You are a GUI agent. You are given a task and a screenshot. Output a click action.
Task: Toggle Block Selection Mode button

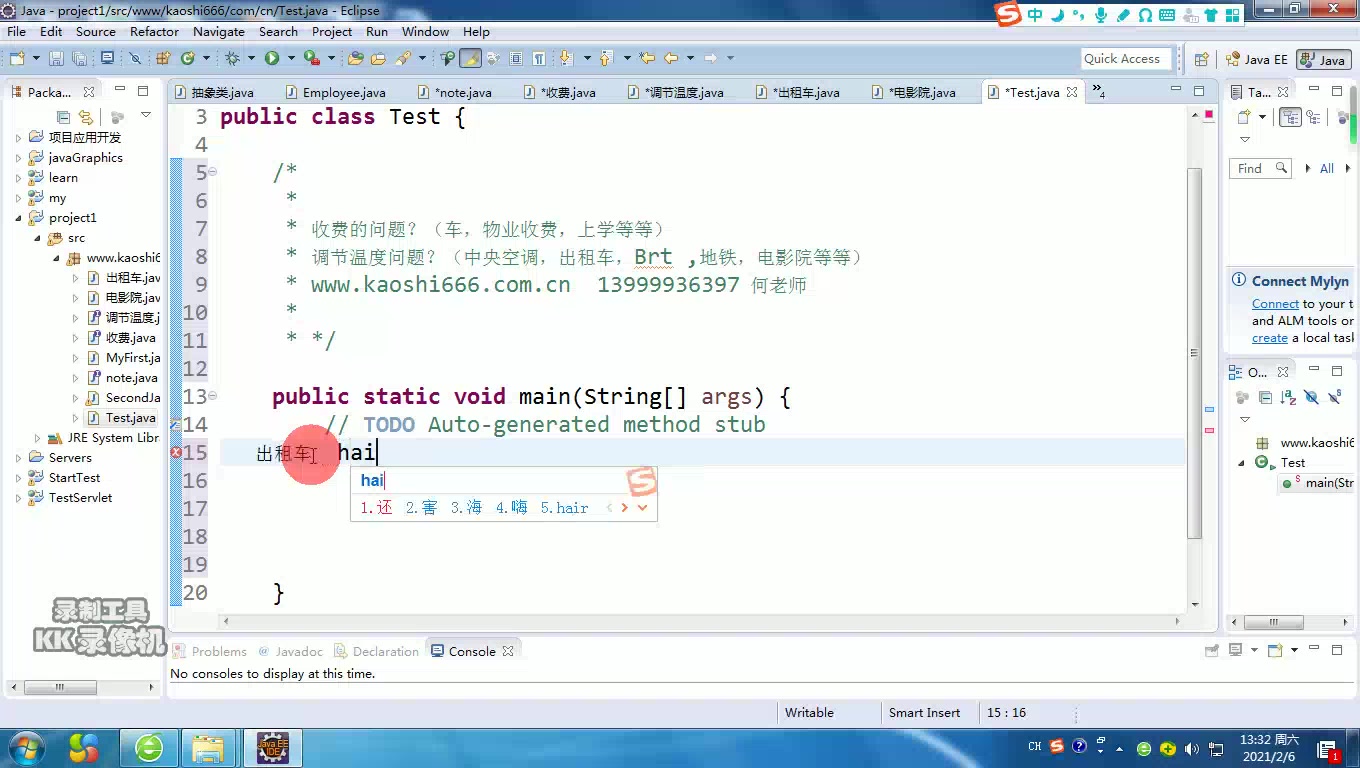click(516, 59)
